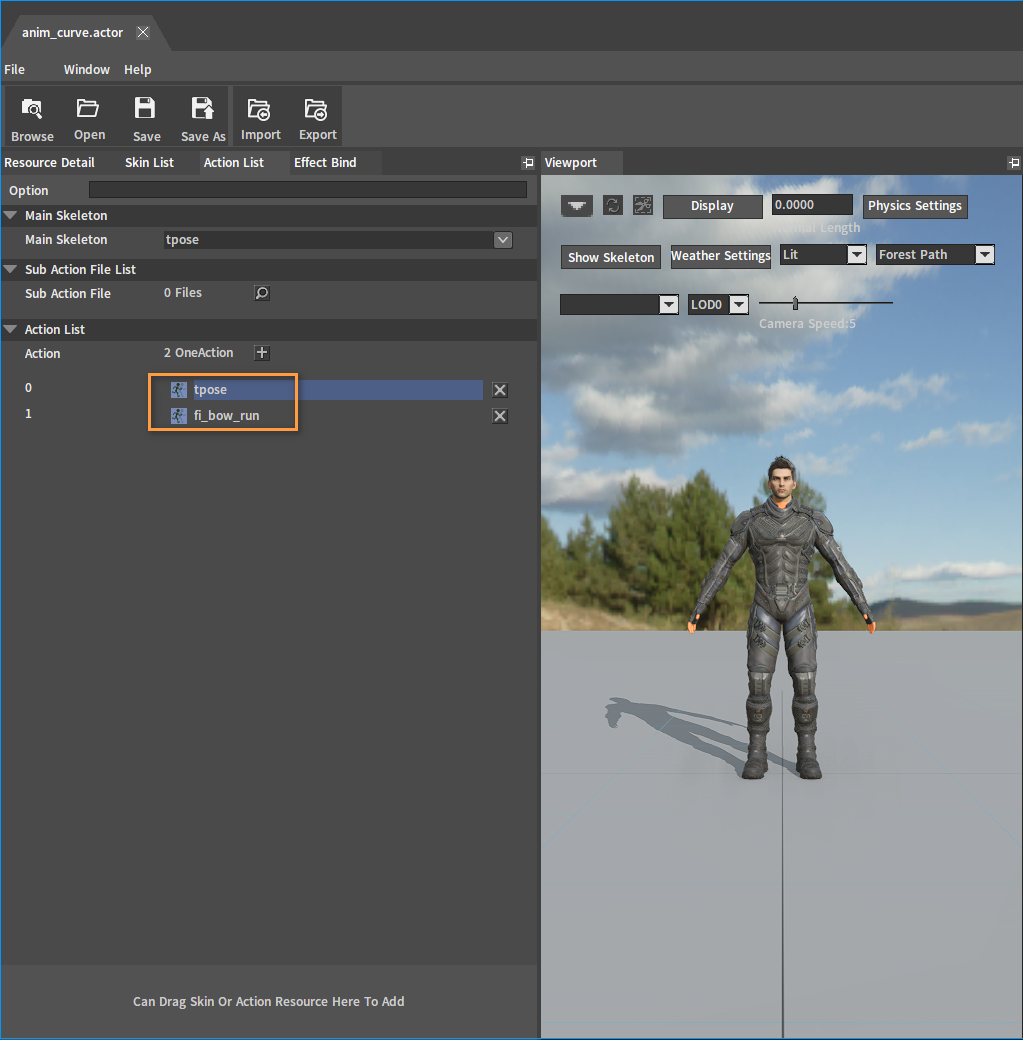1023x1040 pixels.
Task: Collapse the Action List section
Action: (11, 329)
